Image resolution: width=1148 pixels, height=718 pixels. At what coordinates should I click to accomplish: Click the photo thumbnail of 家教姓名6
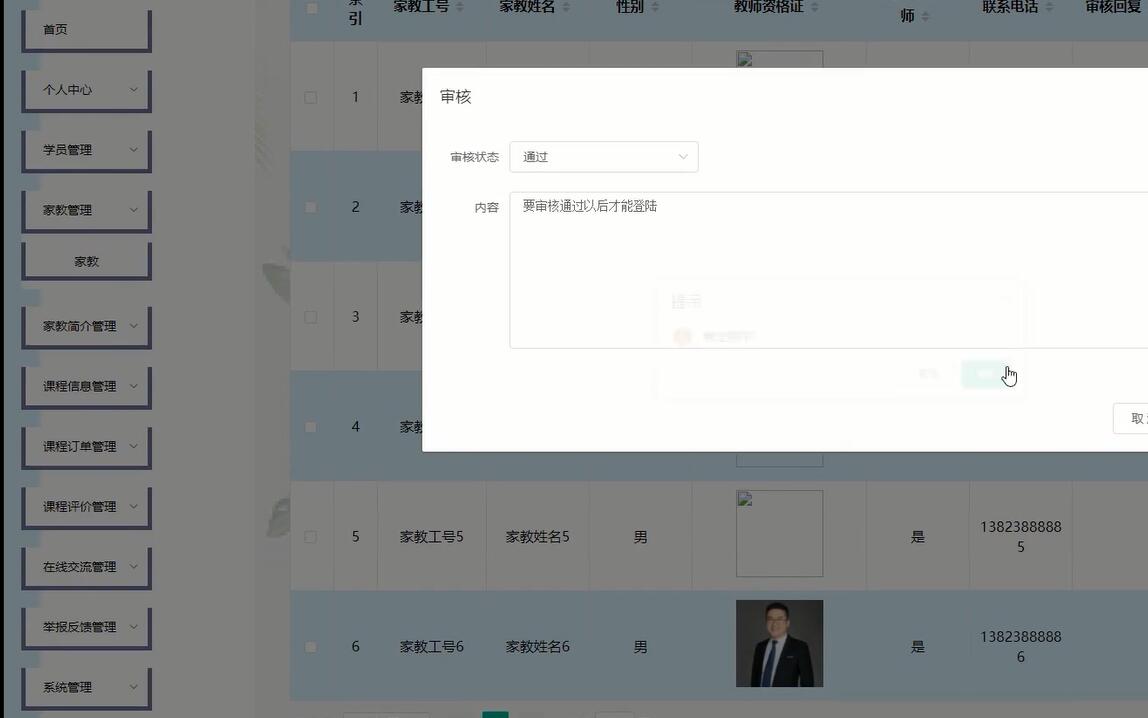tap(779, 643)
